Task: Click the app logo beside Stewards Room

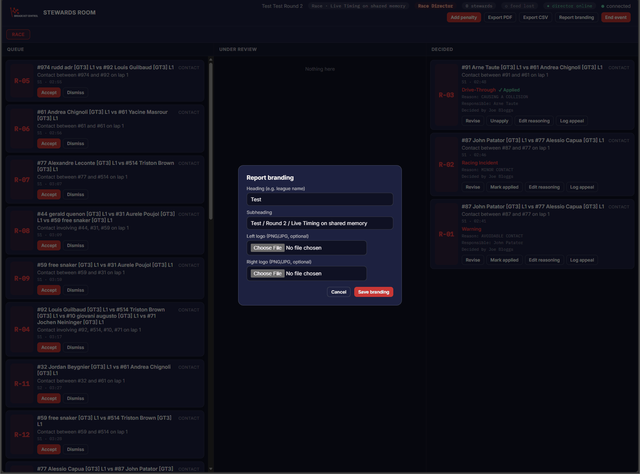Action: click(x=24, y=13)
